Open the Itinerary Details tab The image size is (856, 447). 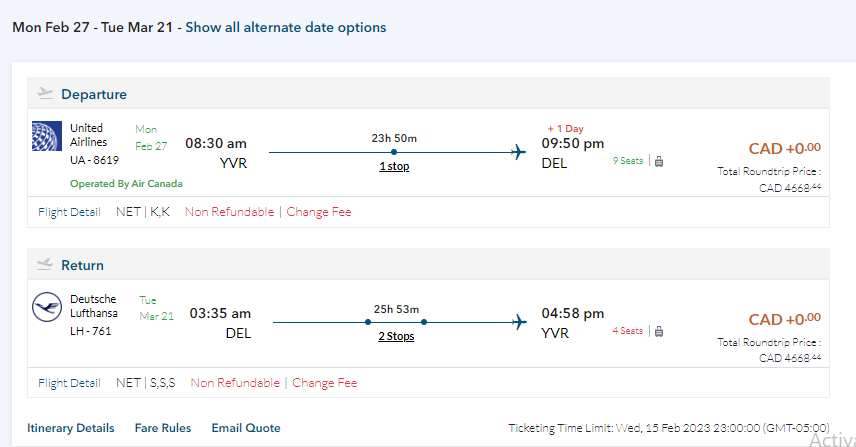pos(71,428)
